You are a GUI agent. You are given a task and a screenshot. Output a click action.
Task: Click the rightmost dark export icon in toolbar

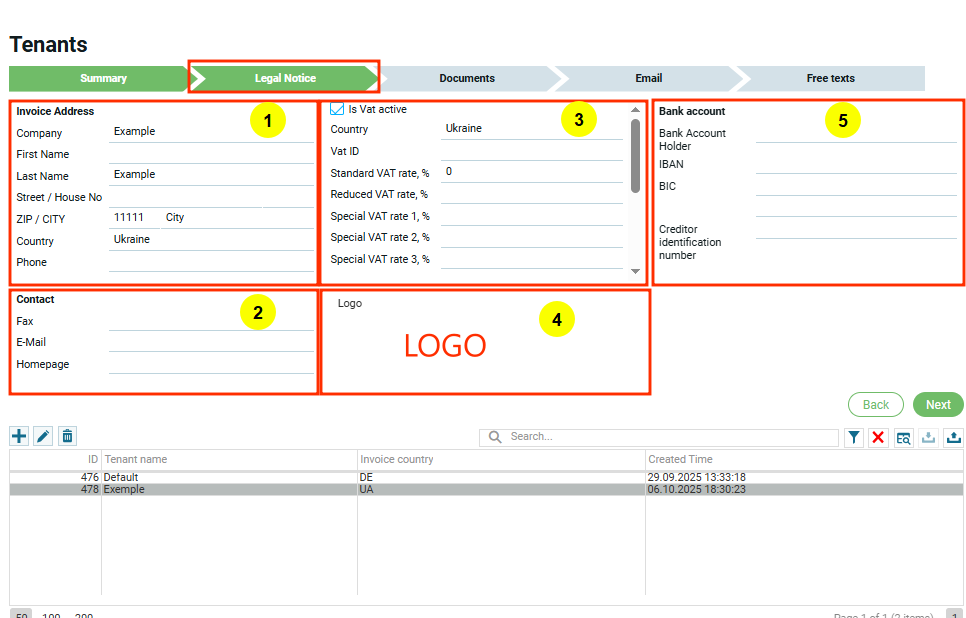(x=953, y=437)
